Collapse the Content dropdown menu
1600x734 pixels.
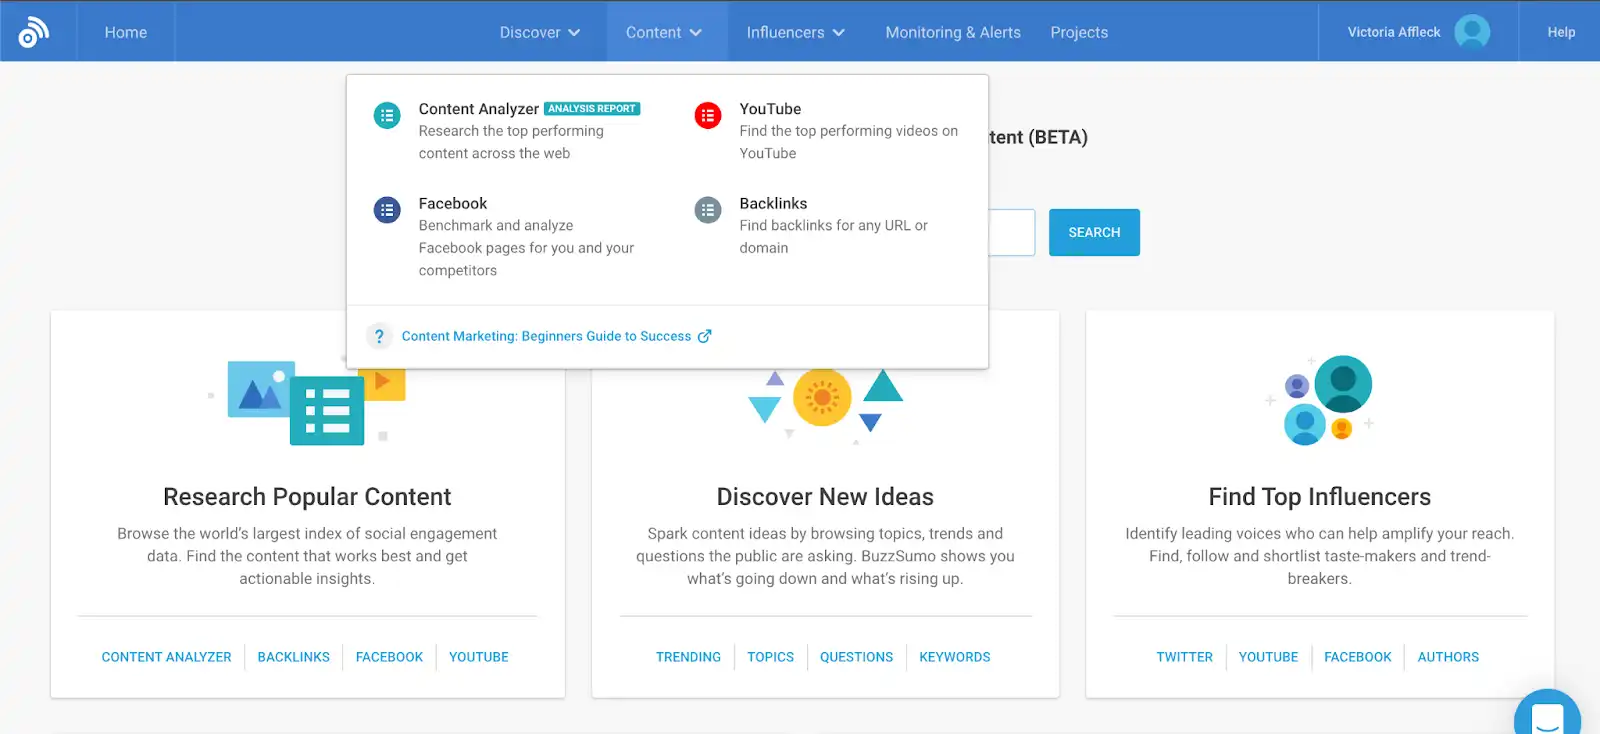[x=664, y=32]
